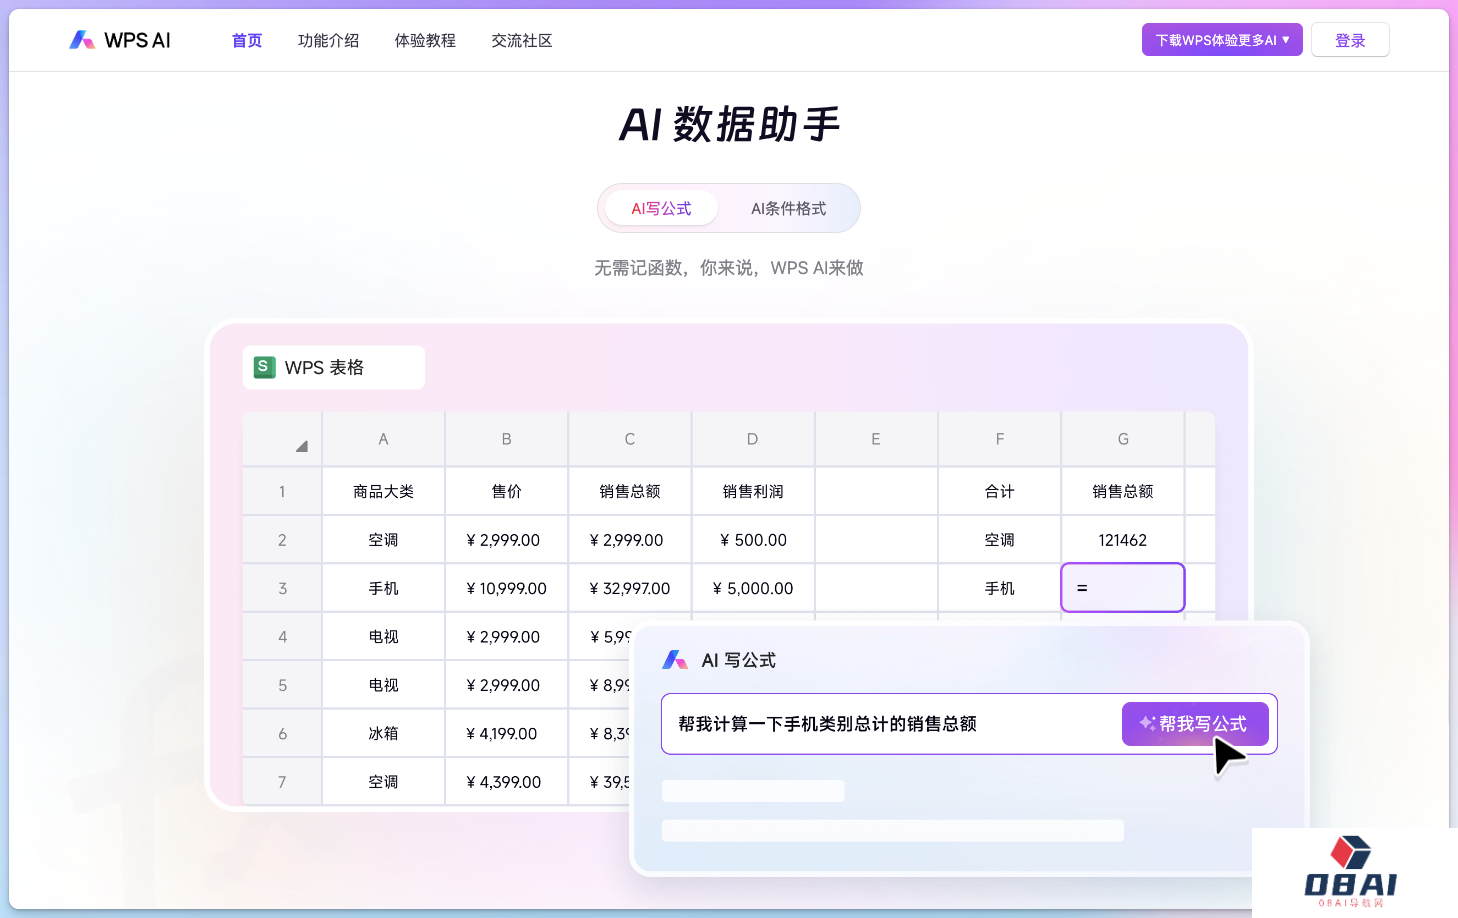
Task: Switch to the AI条件格式 toggle option
Action: click(x=788, y=208)
